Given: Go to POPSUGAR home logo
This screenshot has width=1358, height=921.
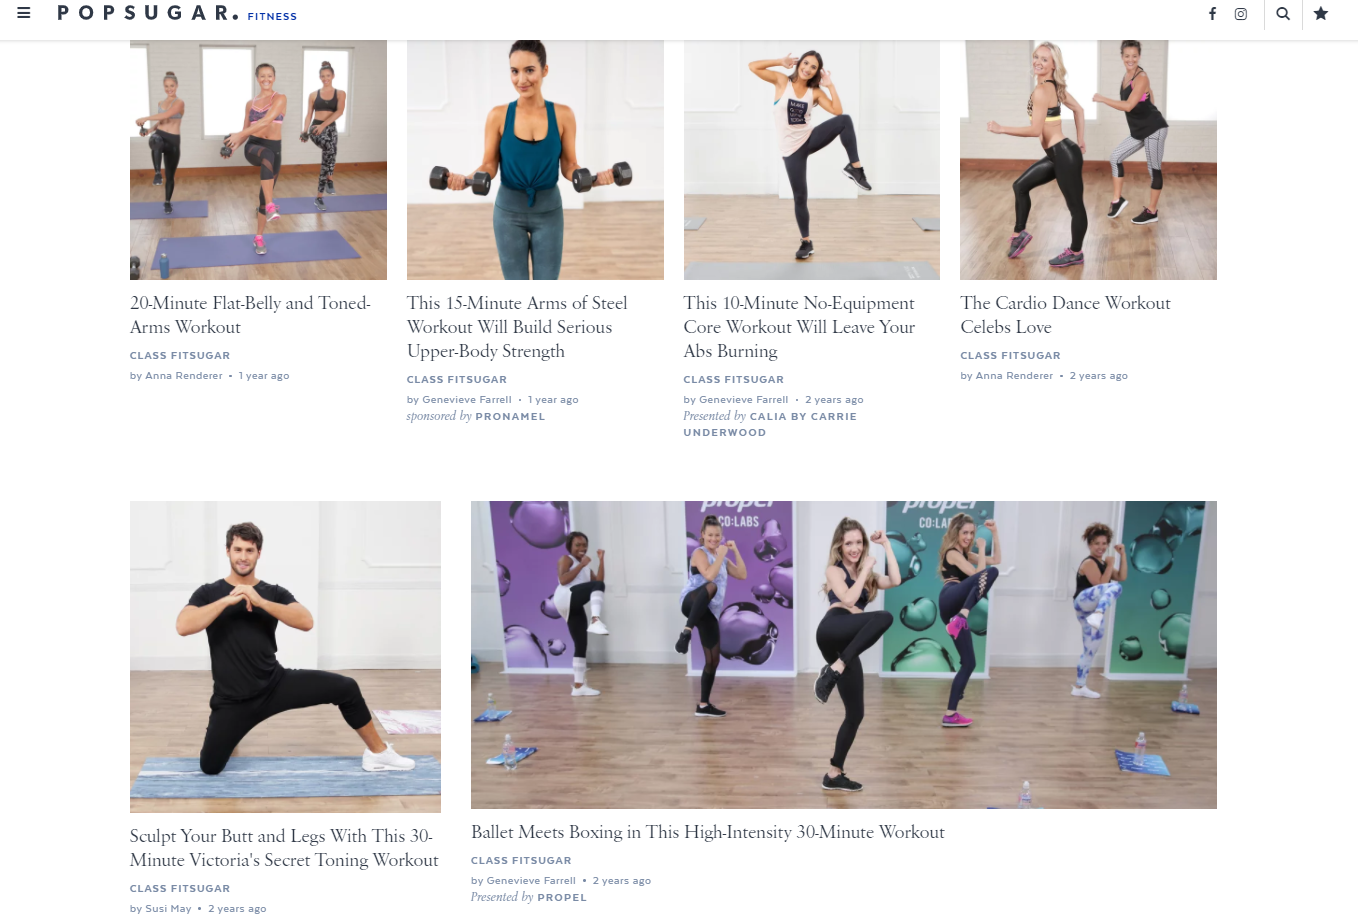Looking at the screenshot, I should point(148,13).
